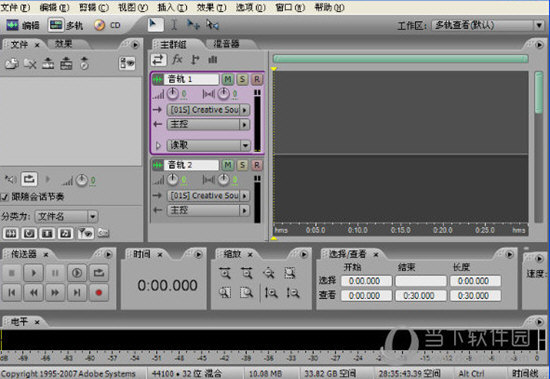Open workspace dropdown 多轨查看(默认)
Screen dimensions: 550x379
488,25
